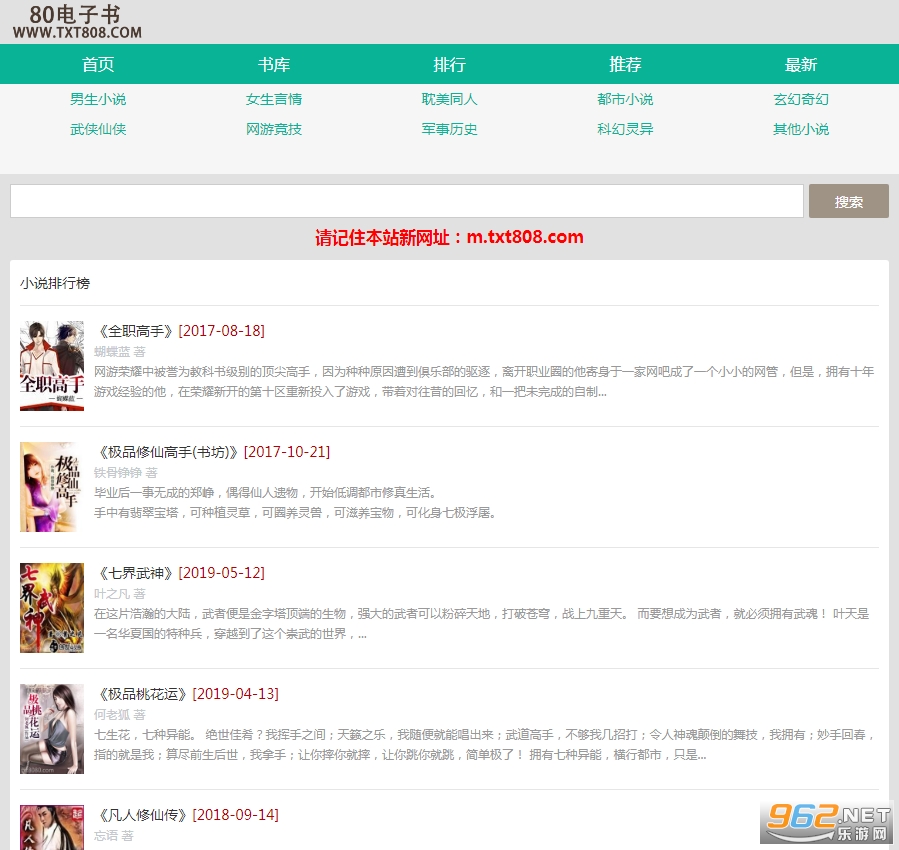Click the date [2019-05-12]
Screen dimensions: 899x850
(222, 573)
